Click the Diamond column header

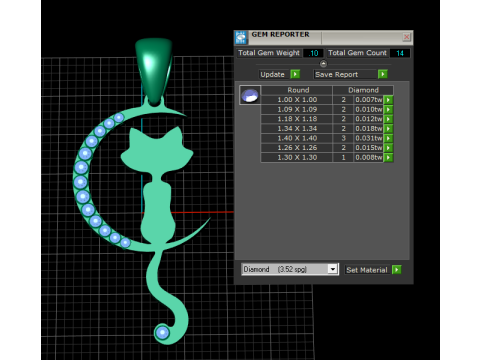(363, 90)
